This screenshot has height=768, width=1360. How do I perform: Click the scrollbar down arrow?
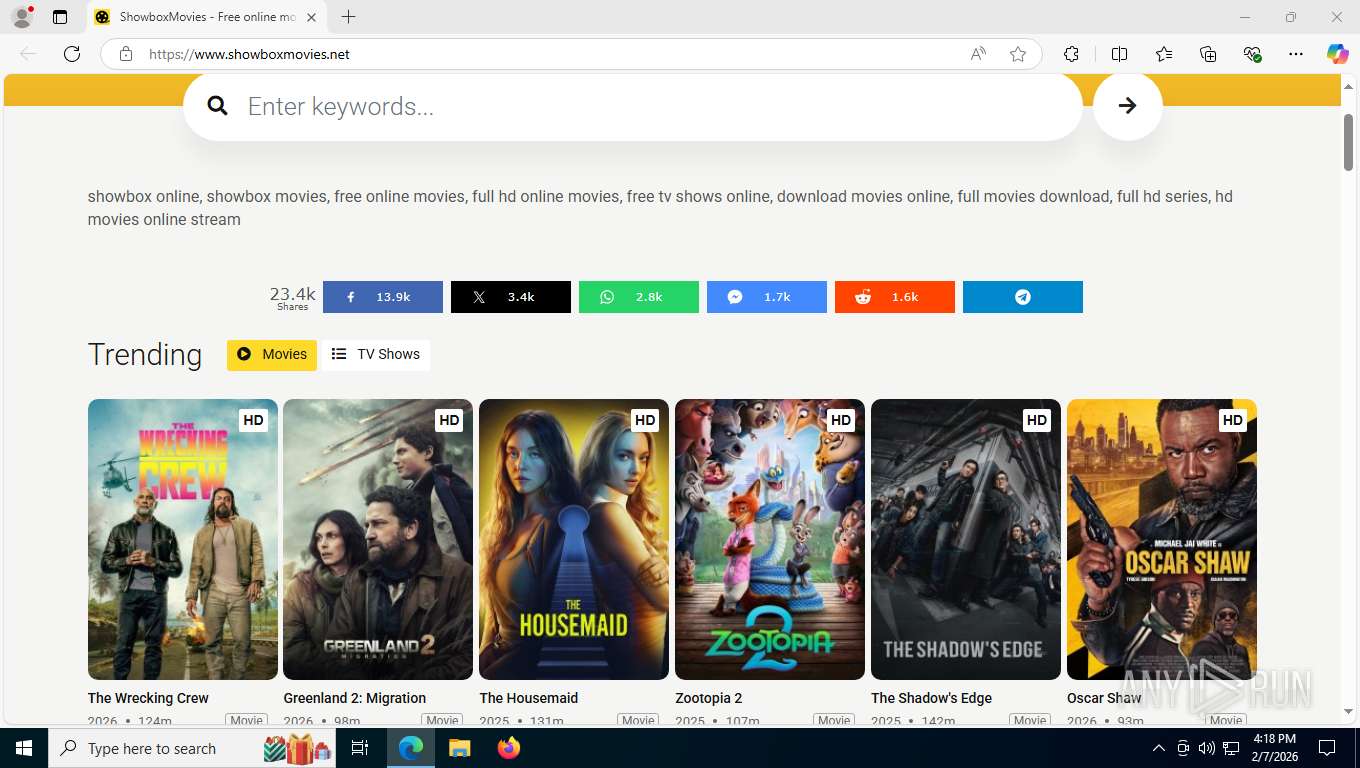click(1348, 711)
